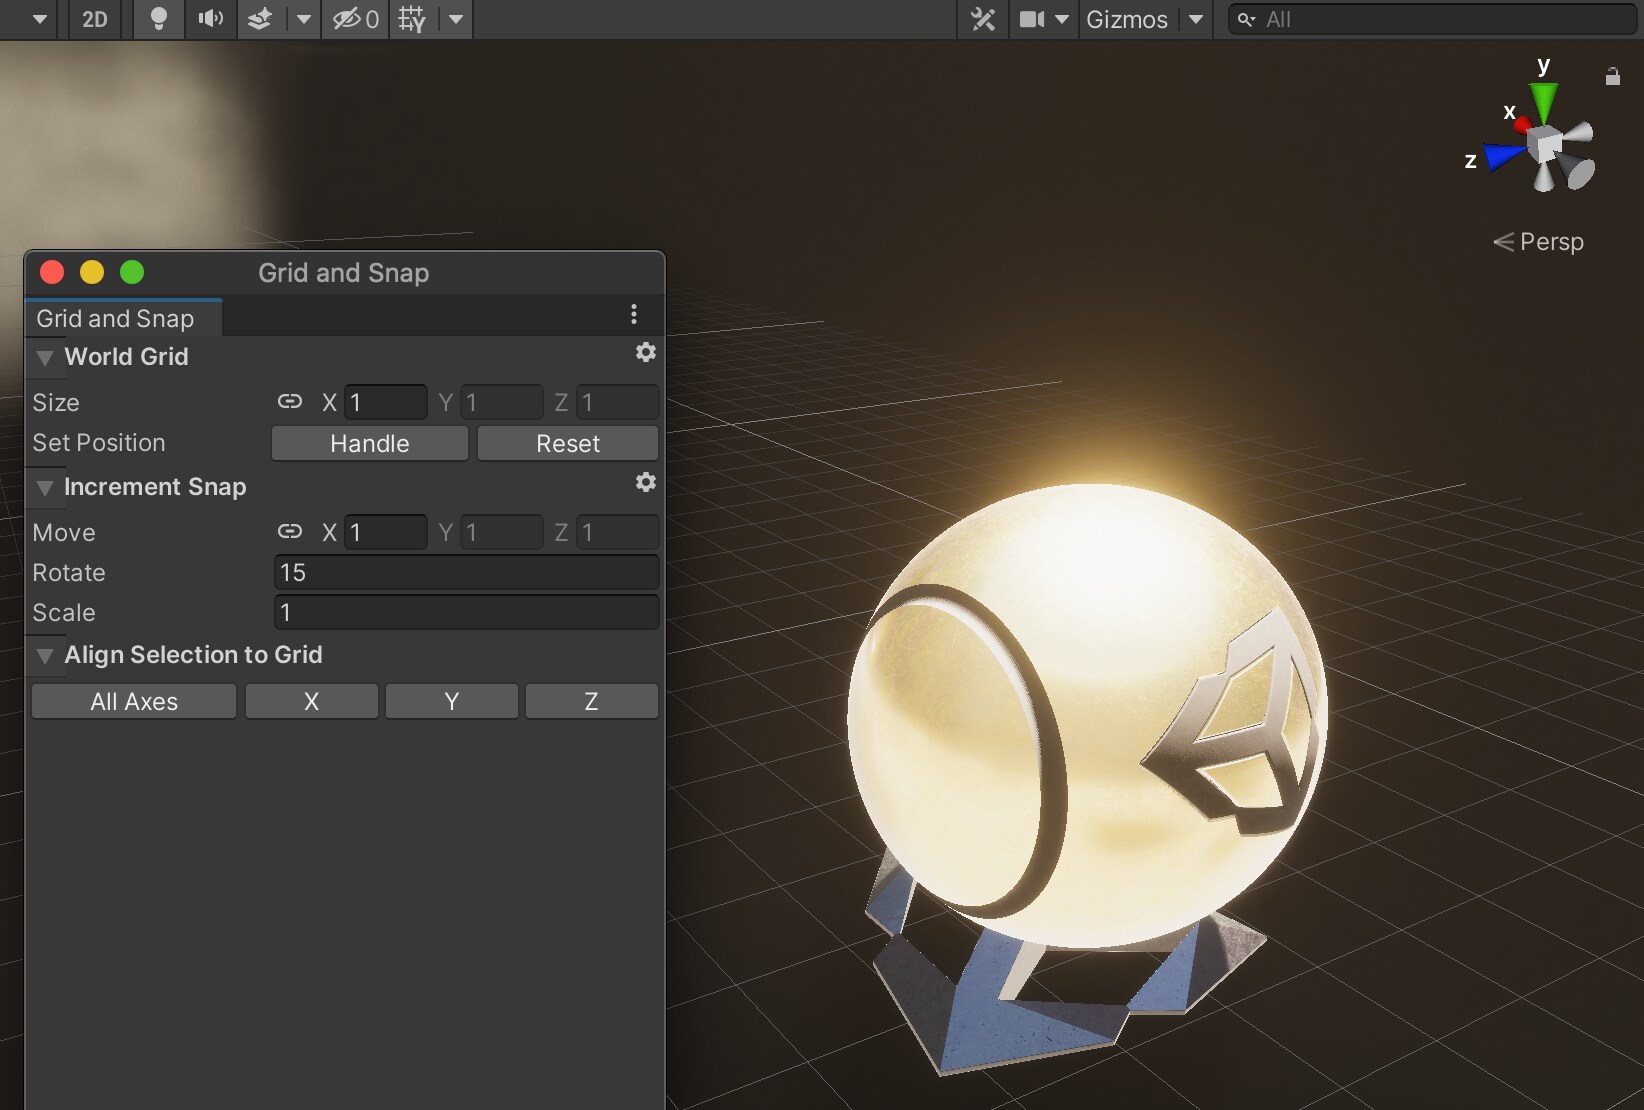The image size is (1644, 1110).
Task: Click the World Grid Size Z field
Action: [x=618, y=402]
